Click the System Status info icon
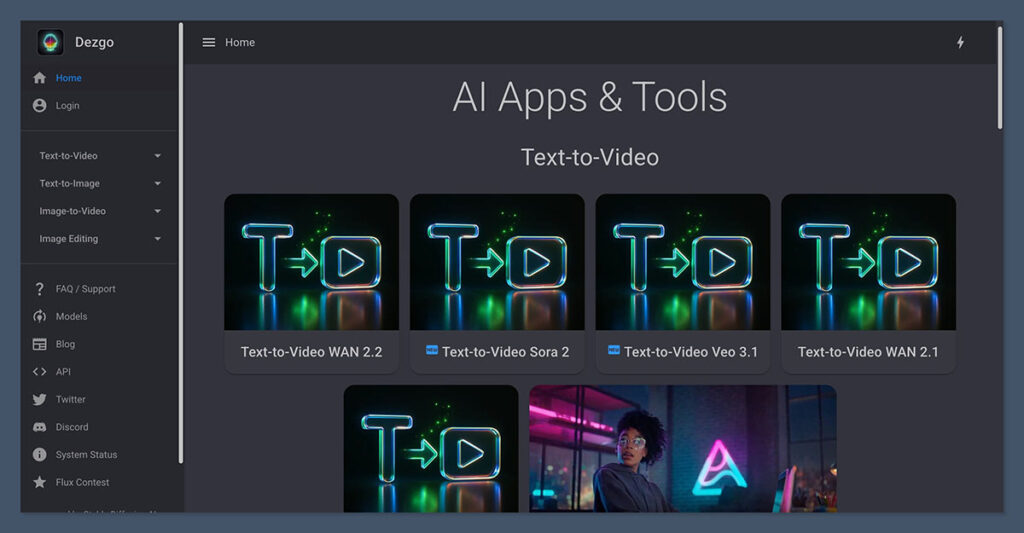Image resolution: width=1024 pixels, height=533 pixels. [40, 455]
